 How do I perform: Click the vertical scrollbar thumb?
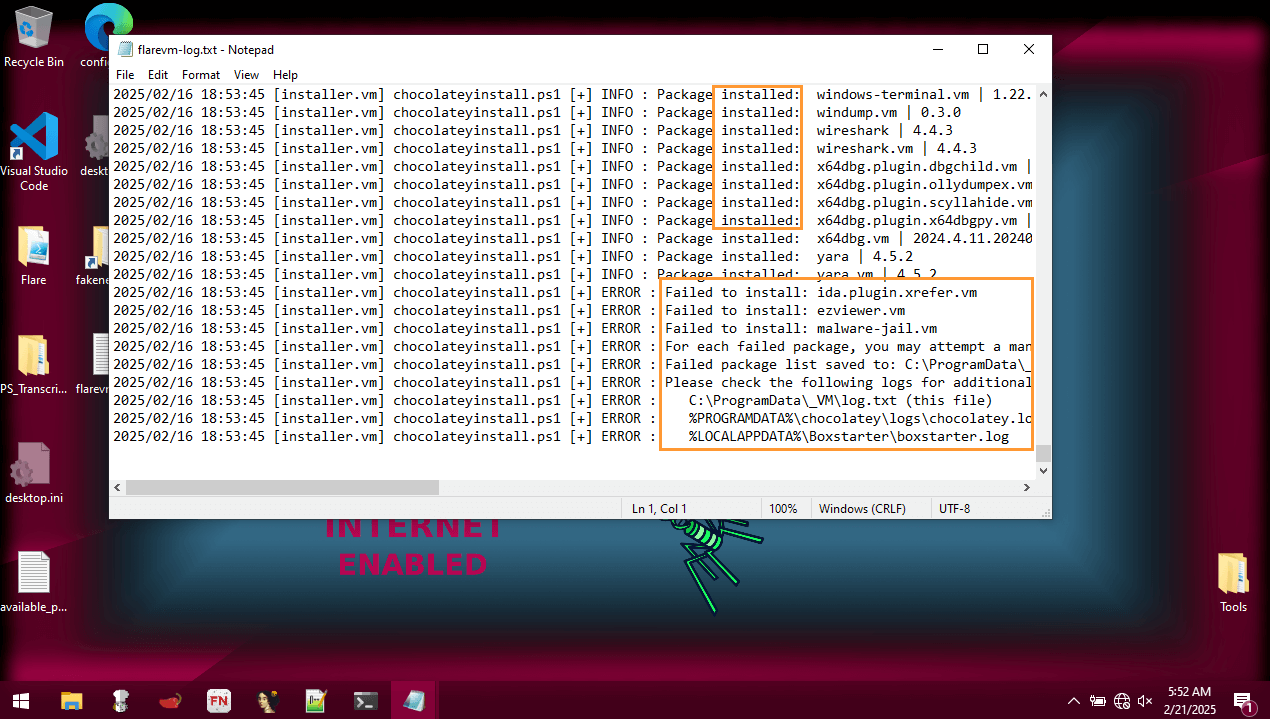point(1043,453)
